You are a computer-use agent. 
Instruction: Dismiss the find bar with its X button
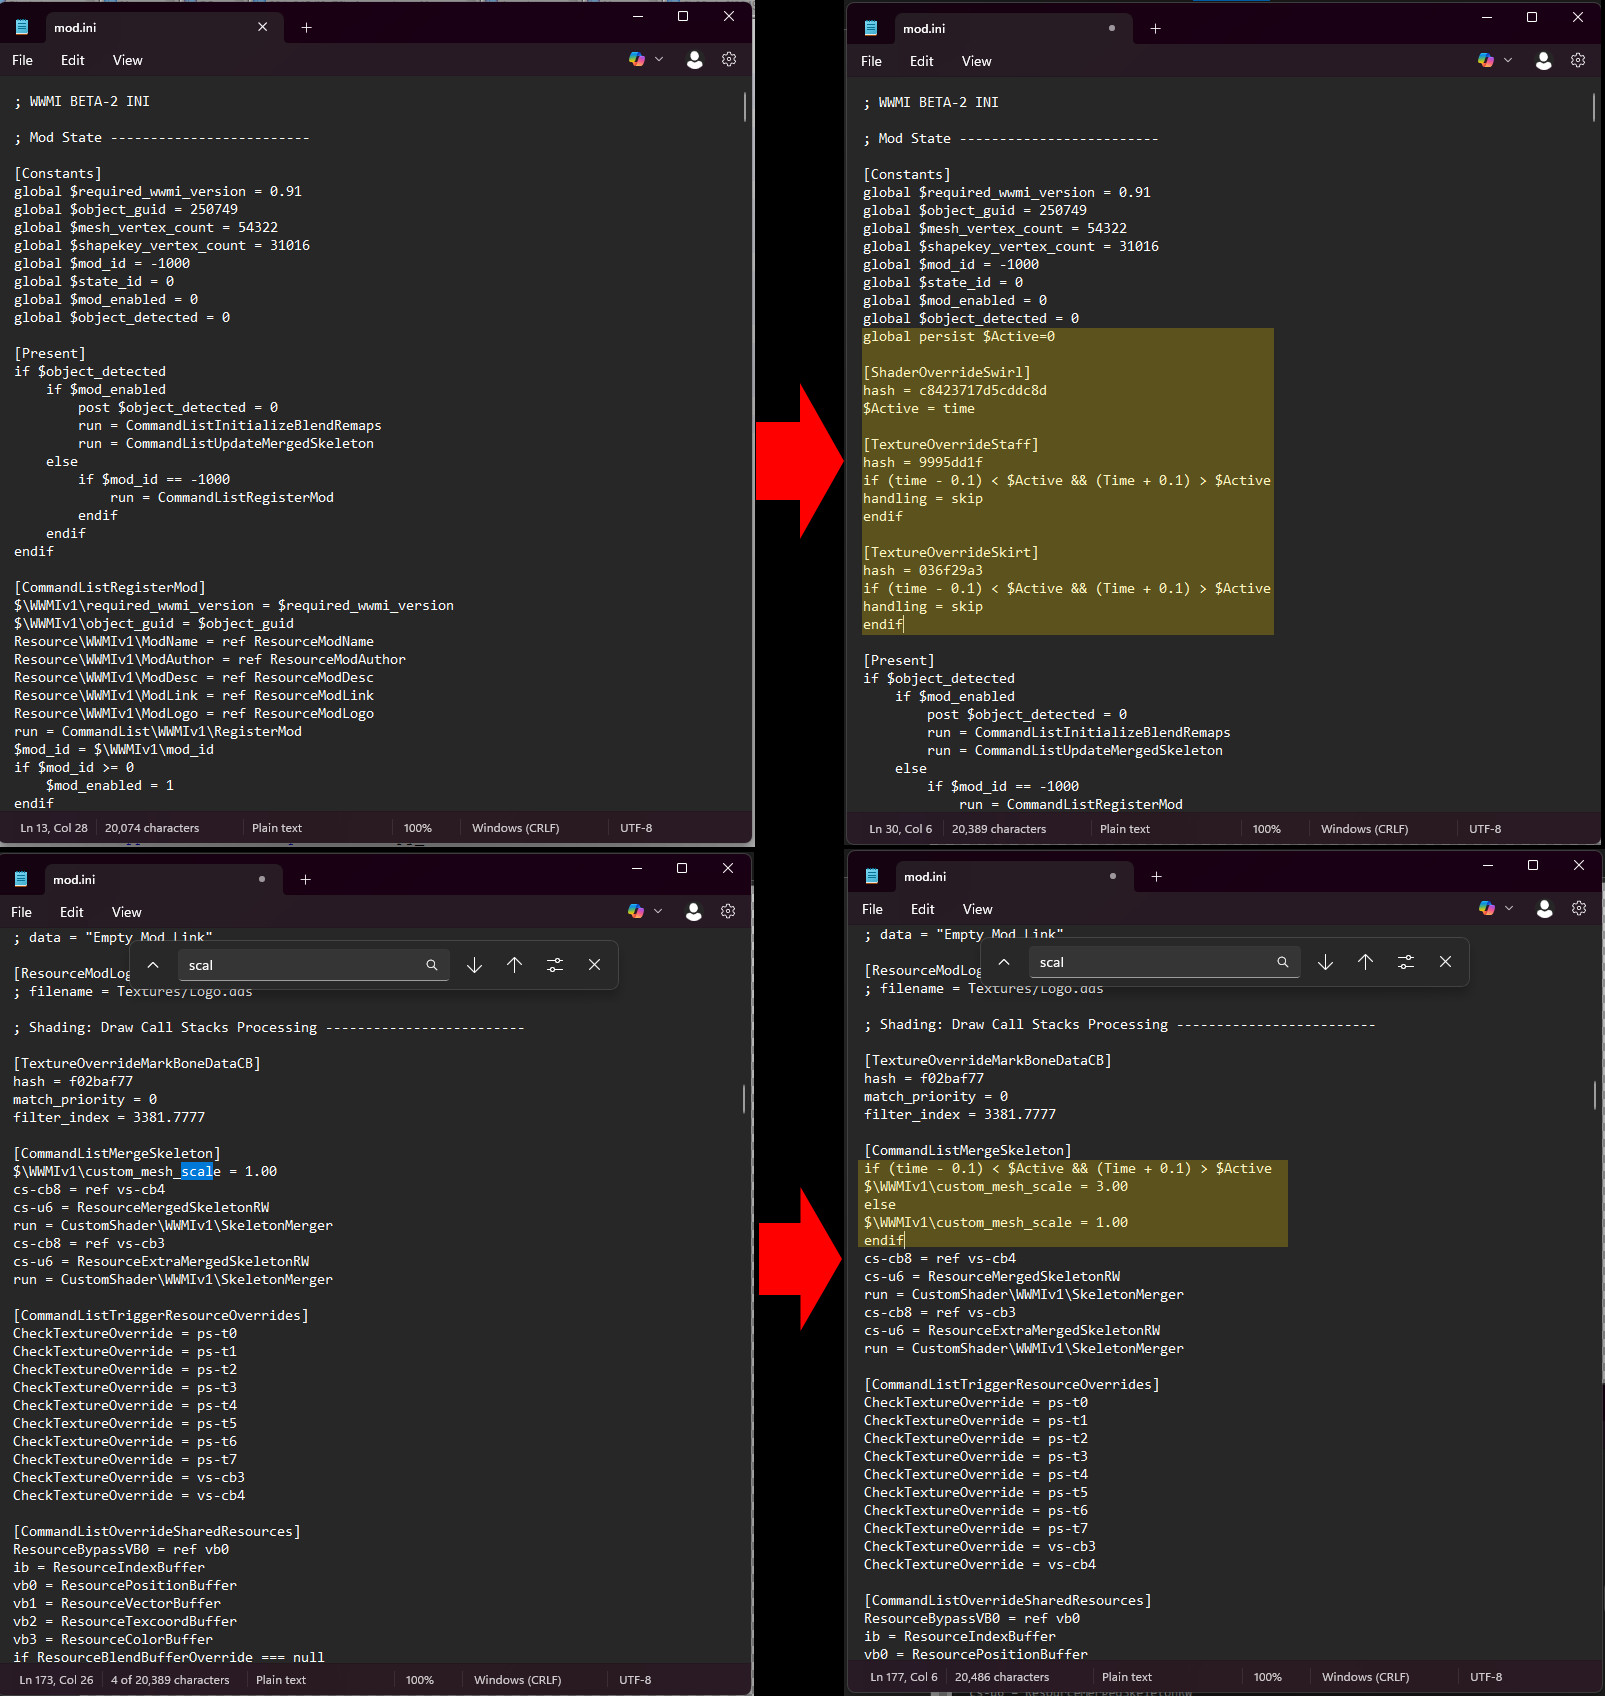(x=594, y=964)
